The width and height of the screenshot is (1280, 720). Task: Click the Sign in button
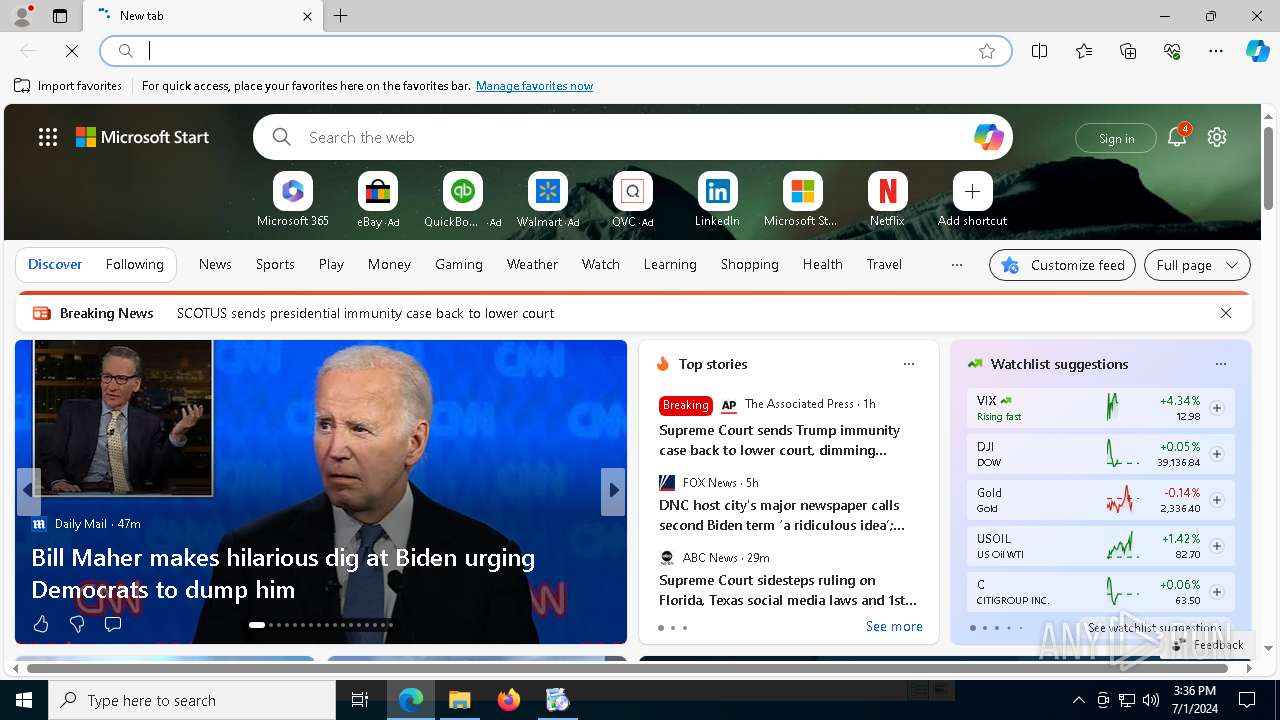[x=1116, y=138]
